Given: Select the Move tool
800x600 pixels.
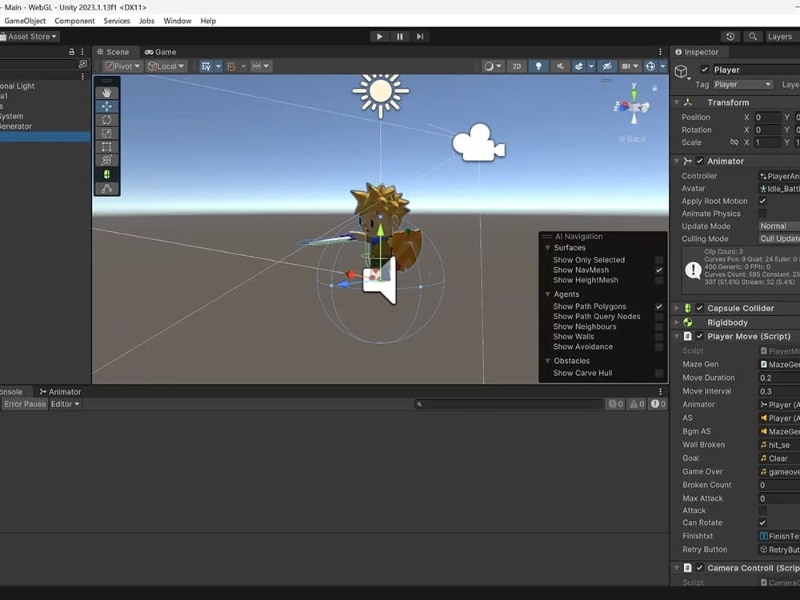Looking at the screenshot, I should tap(106, 106).
